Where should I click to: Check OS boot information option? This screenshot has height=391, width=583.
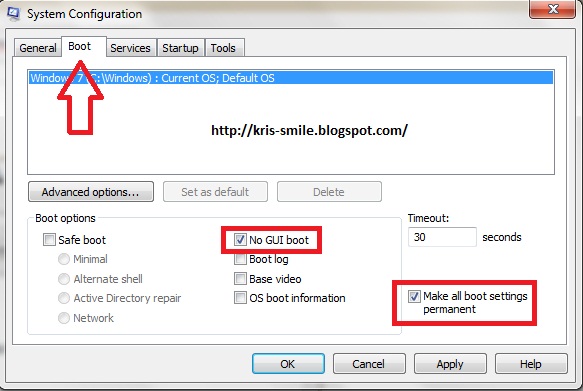click(240, 298)
